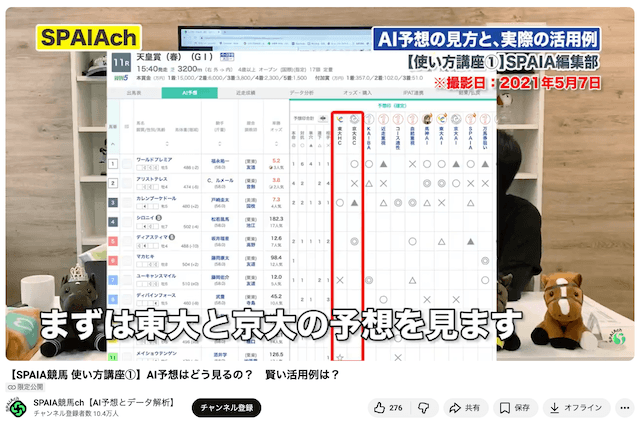The height and width of the screenshot is (423, 640).
Task: Click the チャンネル登録者数 10.4万人 text
Action: click(76, 414)
